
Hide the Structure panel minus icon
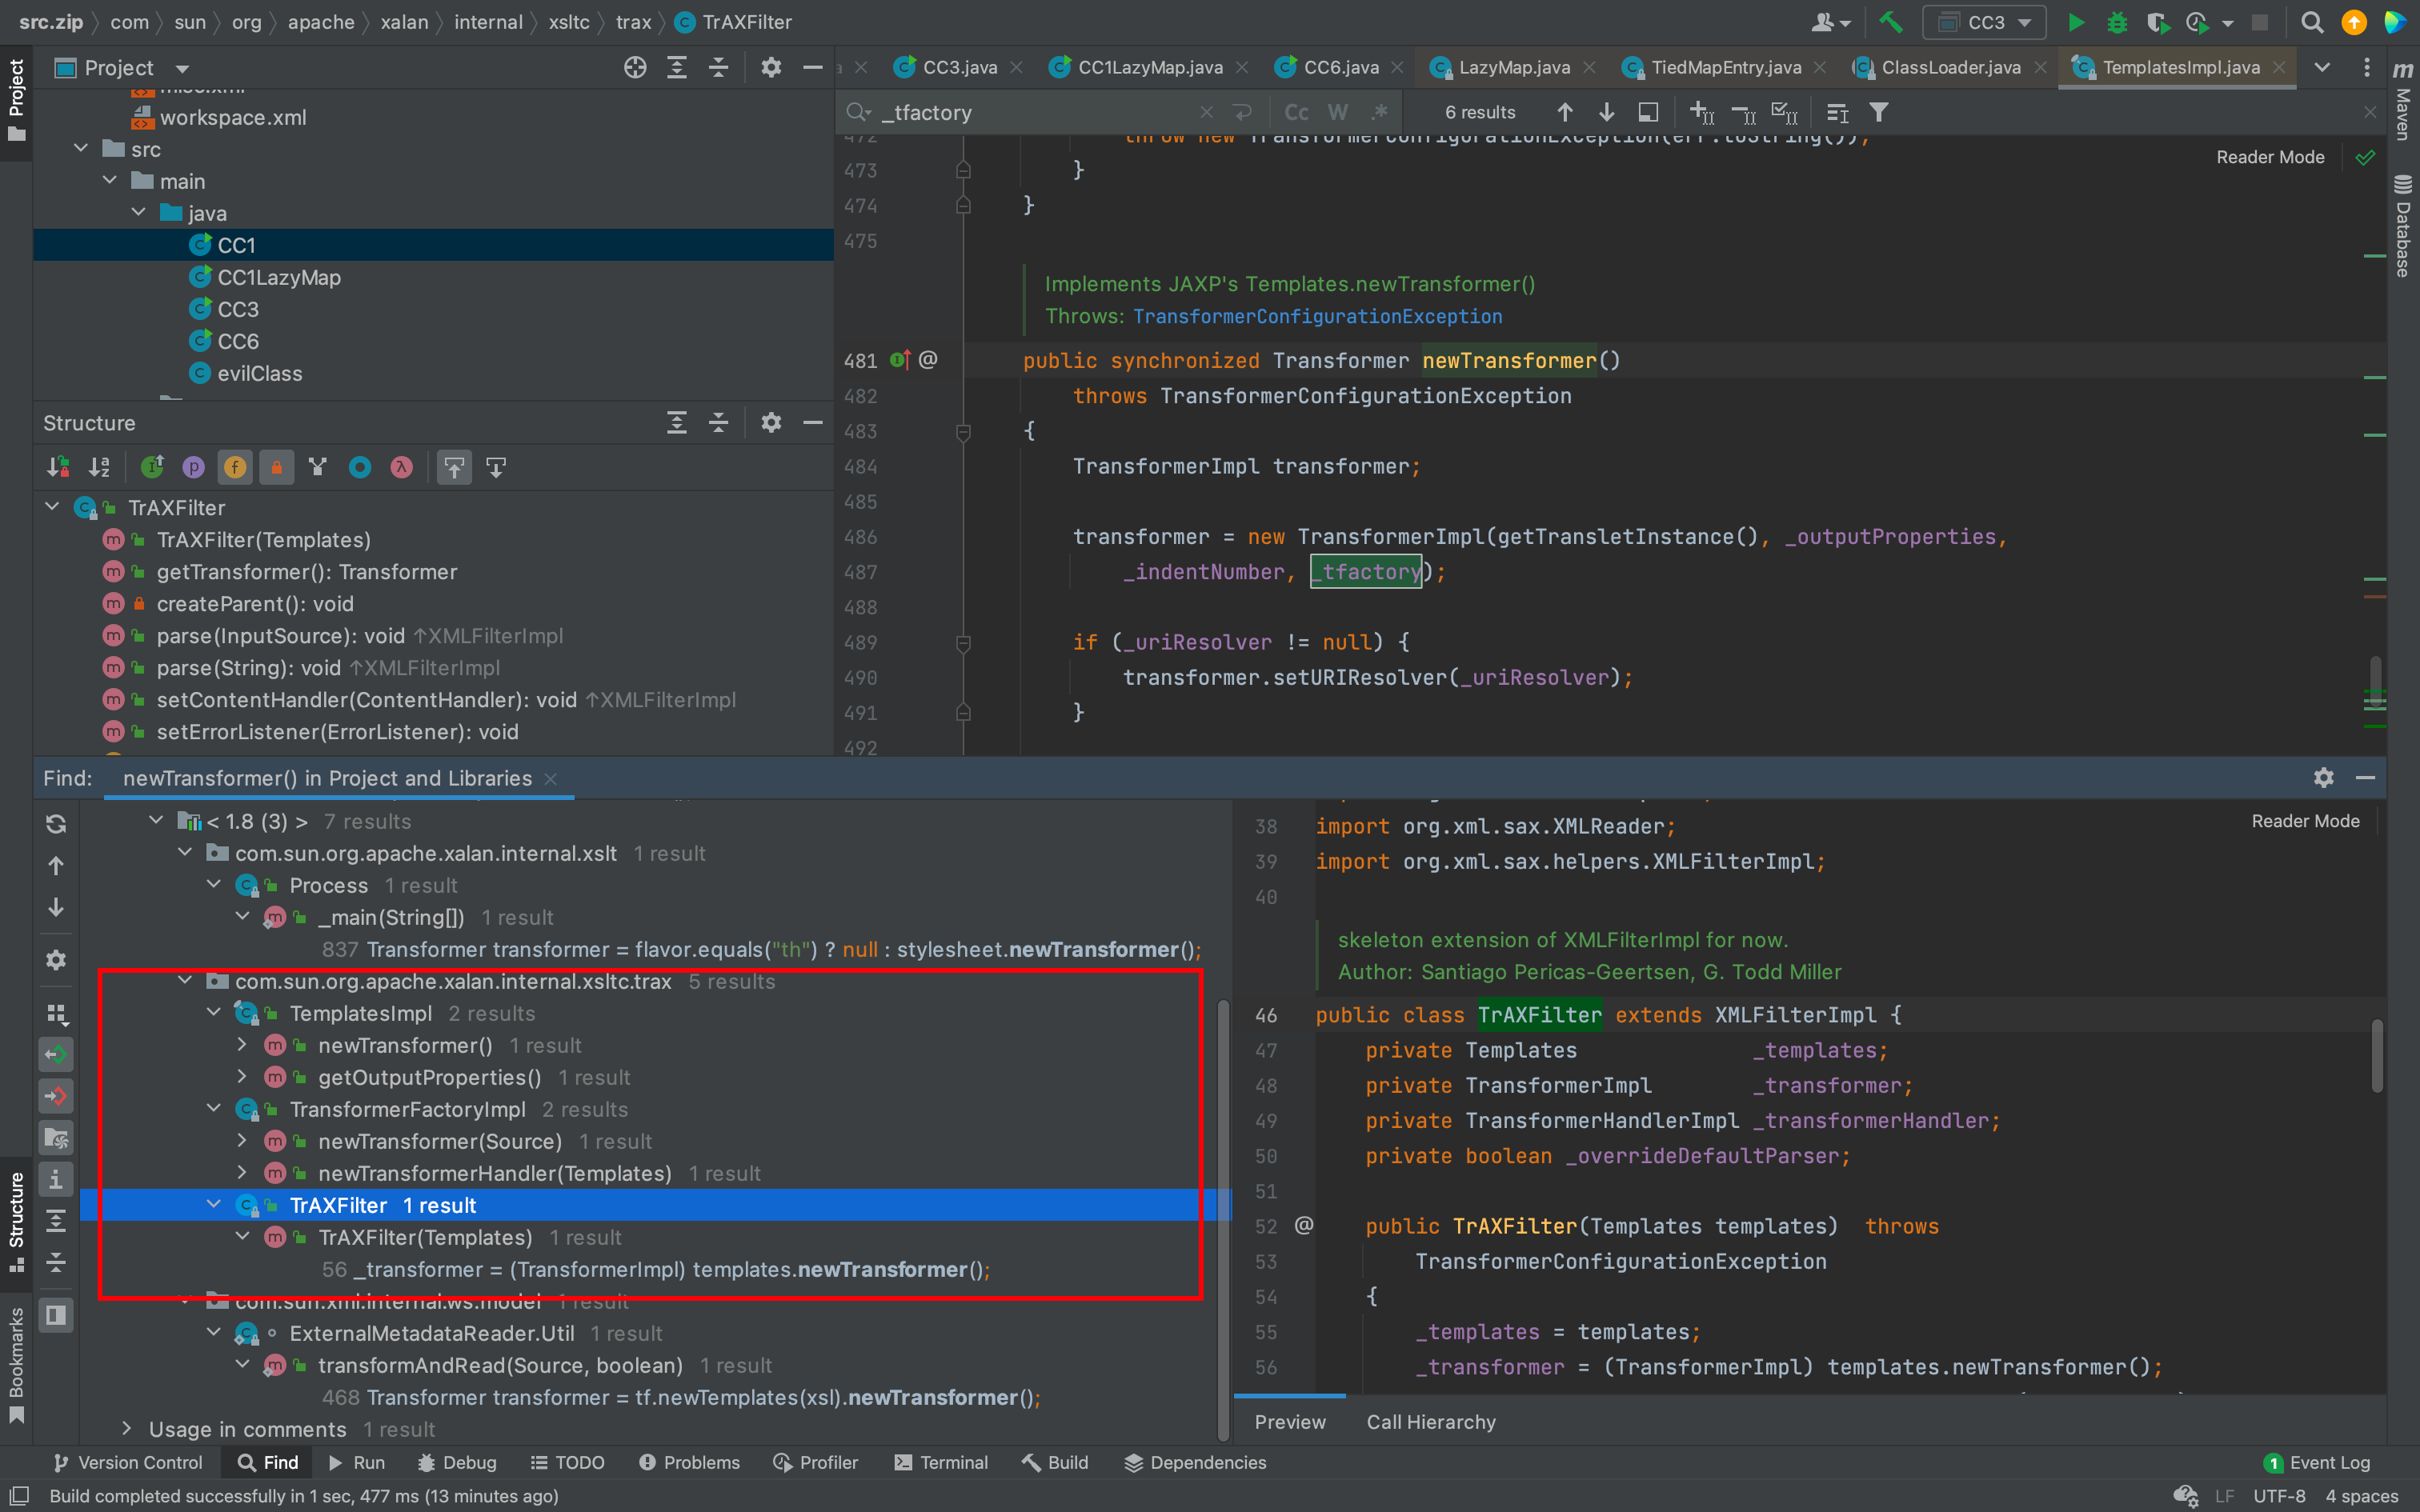[x=813, y=422]
